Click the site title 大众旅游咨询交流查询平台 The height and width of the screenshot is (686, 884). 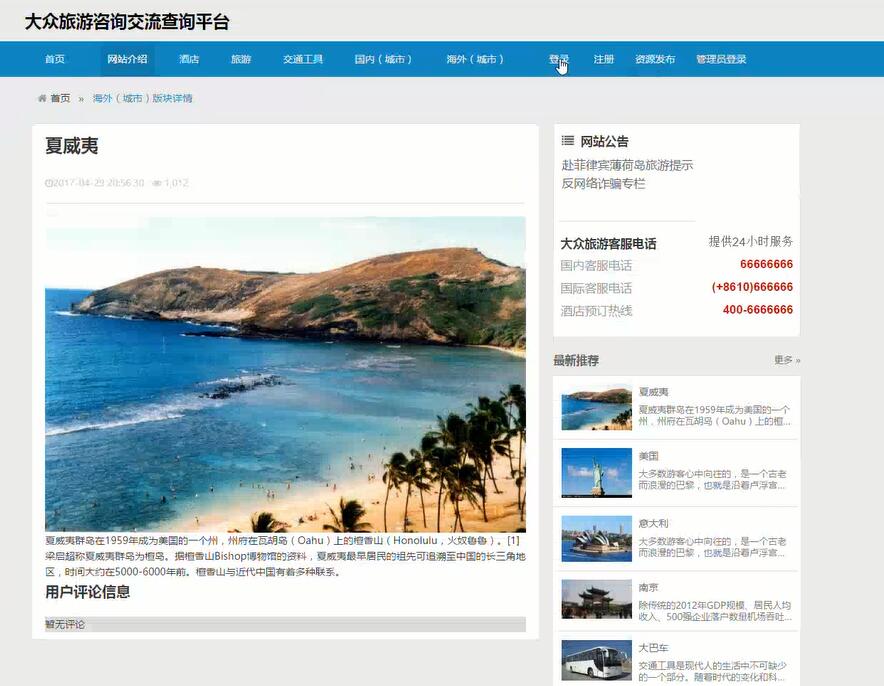click(127, 22)
